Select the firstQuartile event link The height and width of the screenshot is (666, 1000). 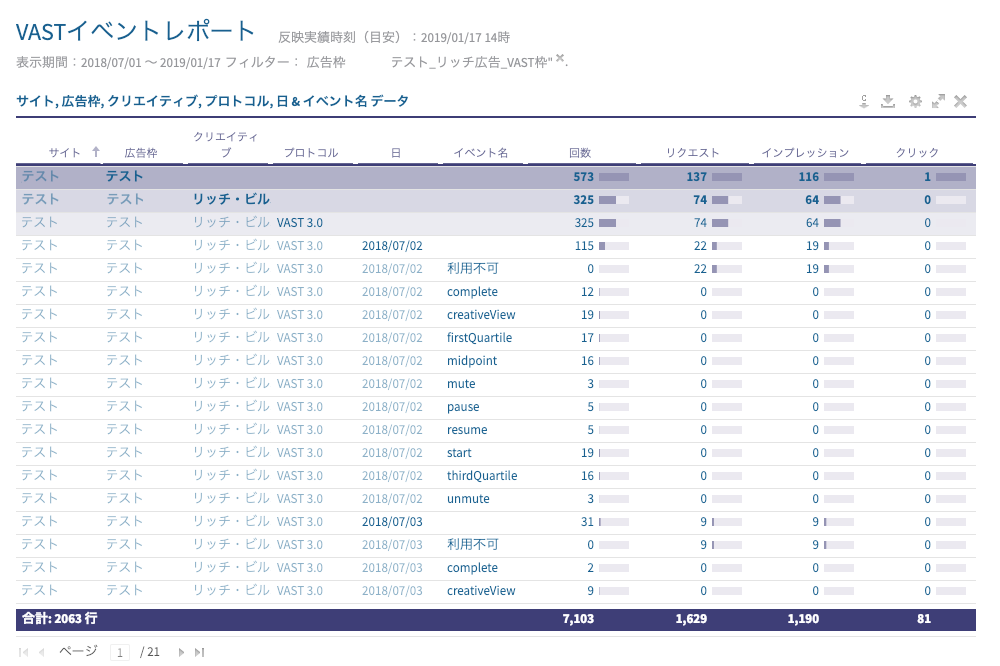pos(479,338)
